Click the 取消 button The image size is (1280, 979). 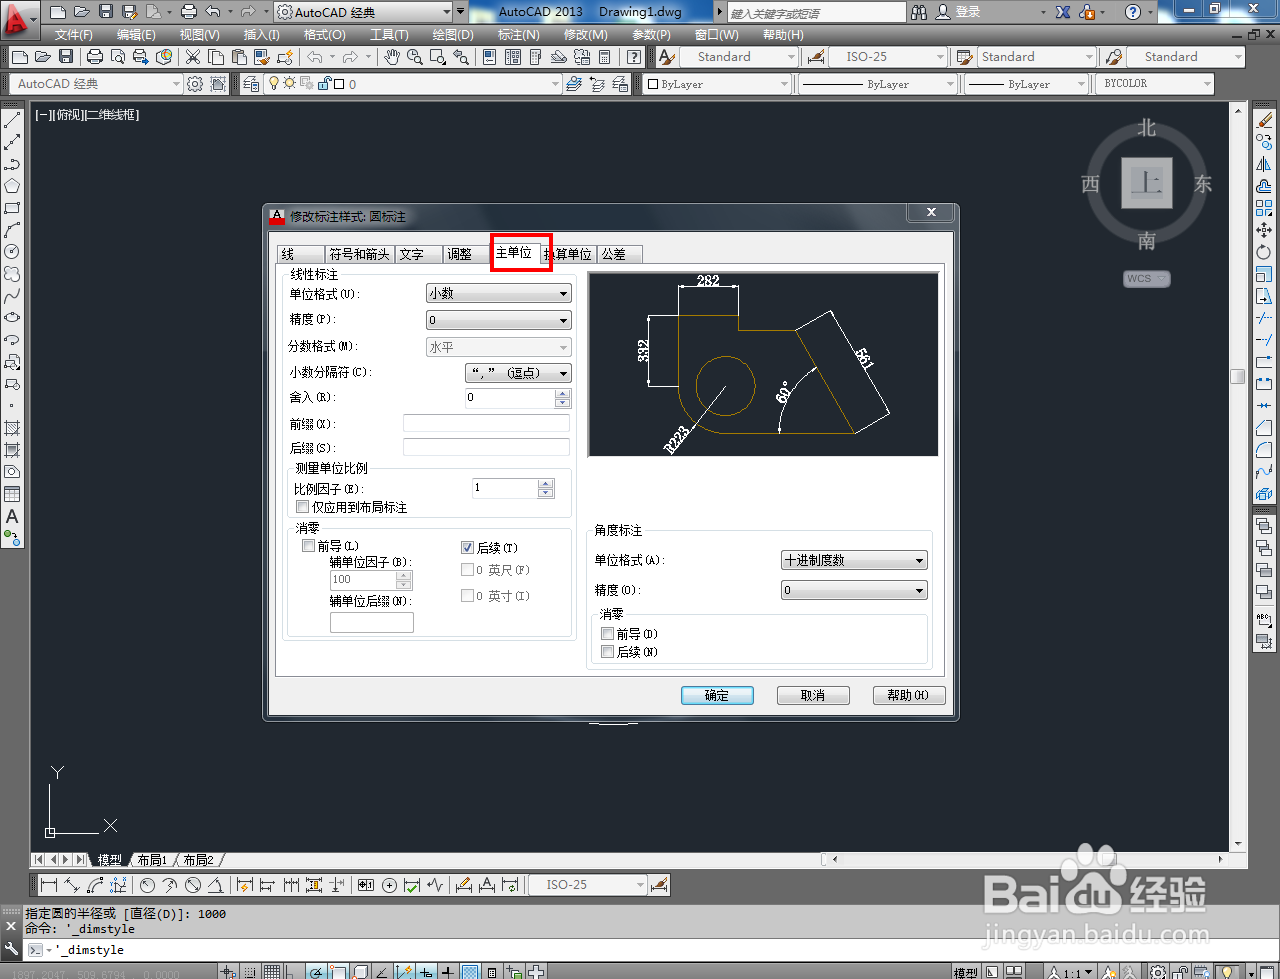click(x=813, y=695)
